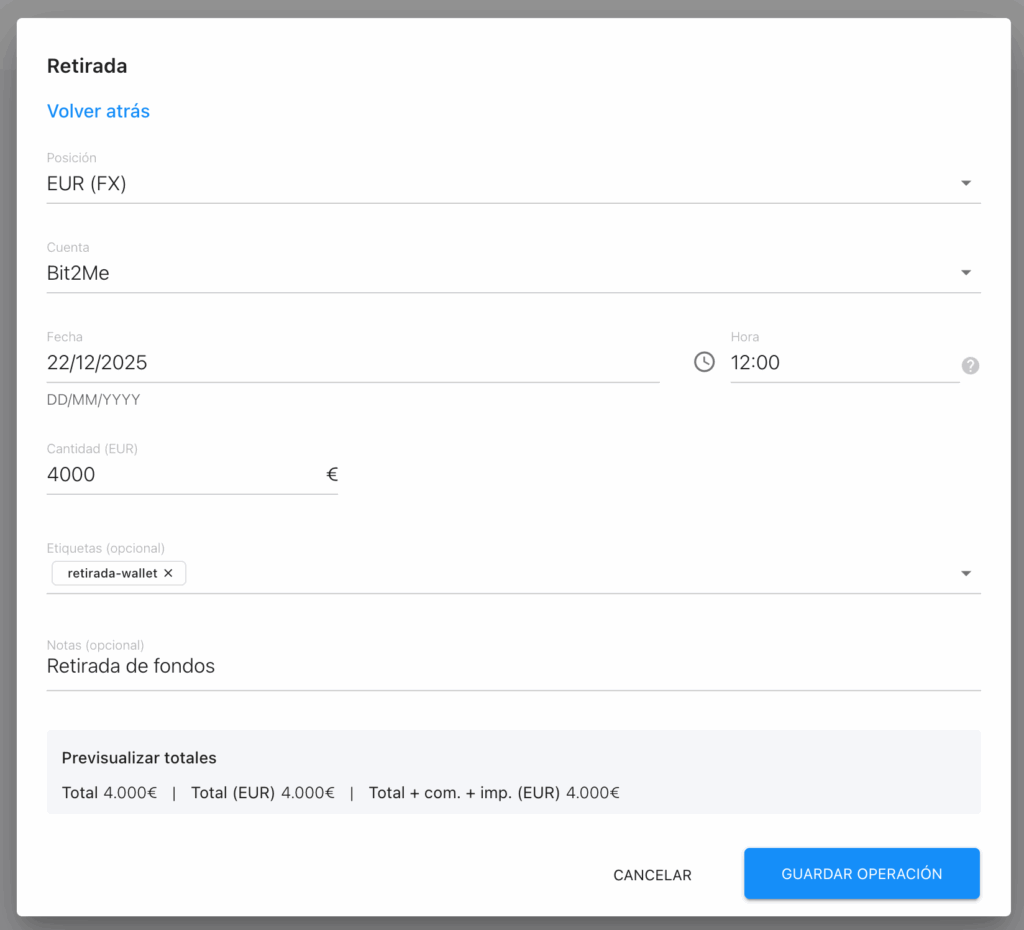Viewport: 1024px width, 930px height.
Task: Remove the retirada-wallet tag with its X
Action: point(168,573)
